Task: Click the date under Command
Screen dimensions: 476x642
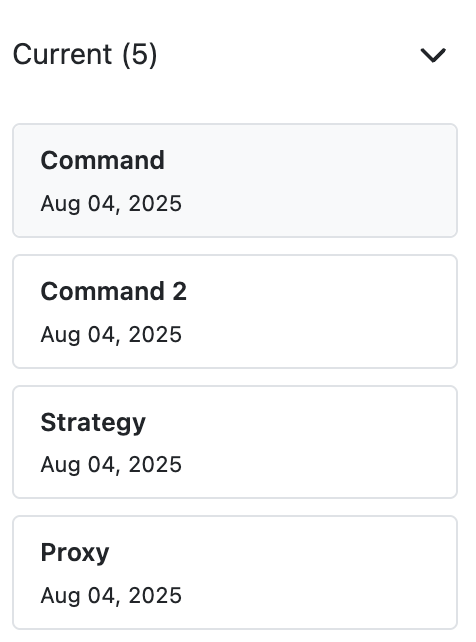Action: click(x=111, y=204)
